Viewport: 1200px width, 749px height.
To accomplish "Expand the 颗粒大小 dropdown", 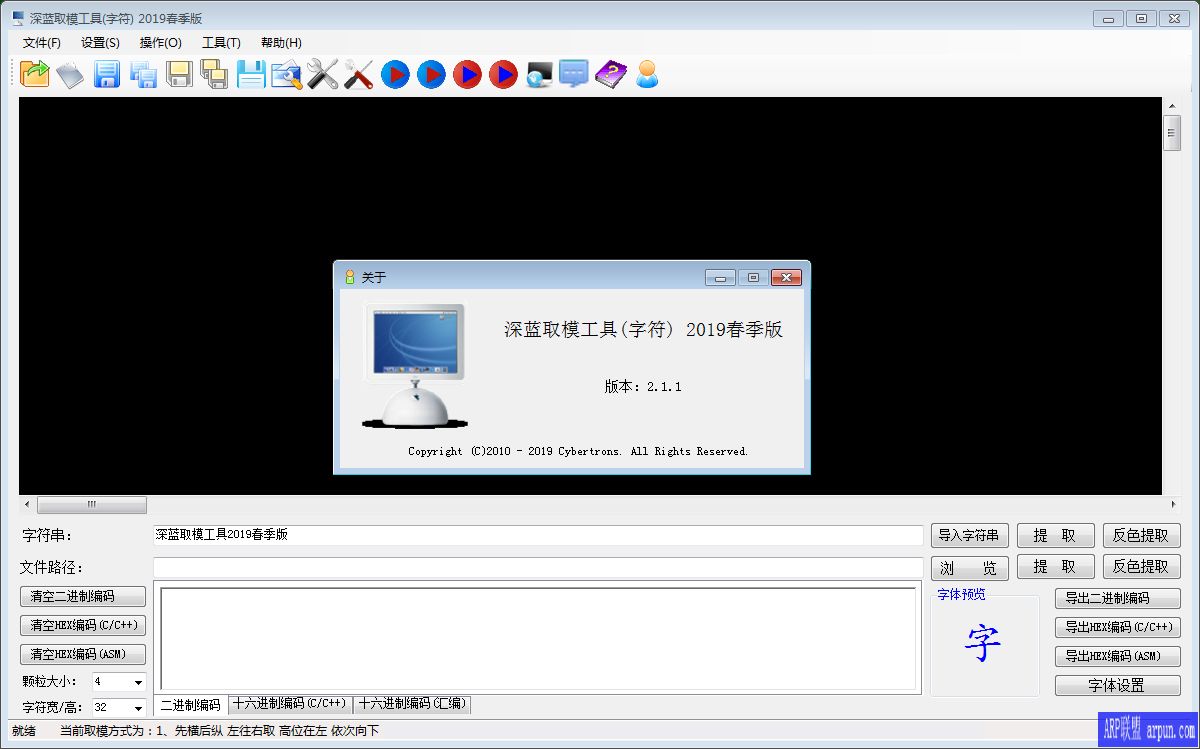I will [138, 683].
